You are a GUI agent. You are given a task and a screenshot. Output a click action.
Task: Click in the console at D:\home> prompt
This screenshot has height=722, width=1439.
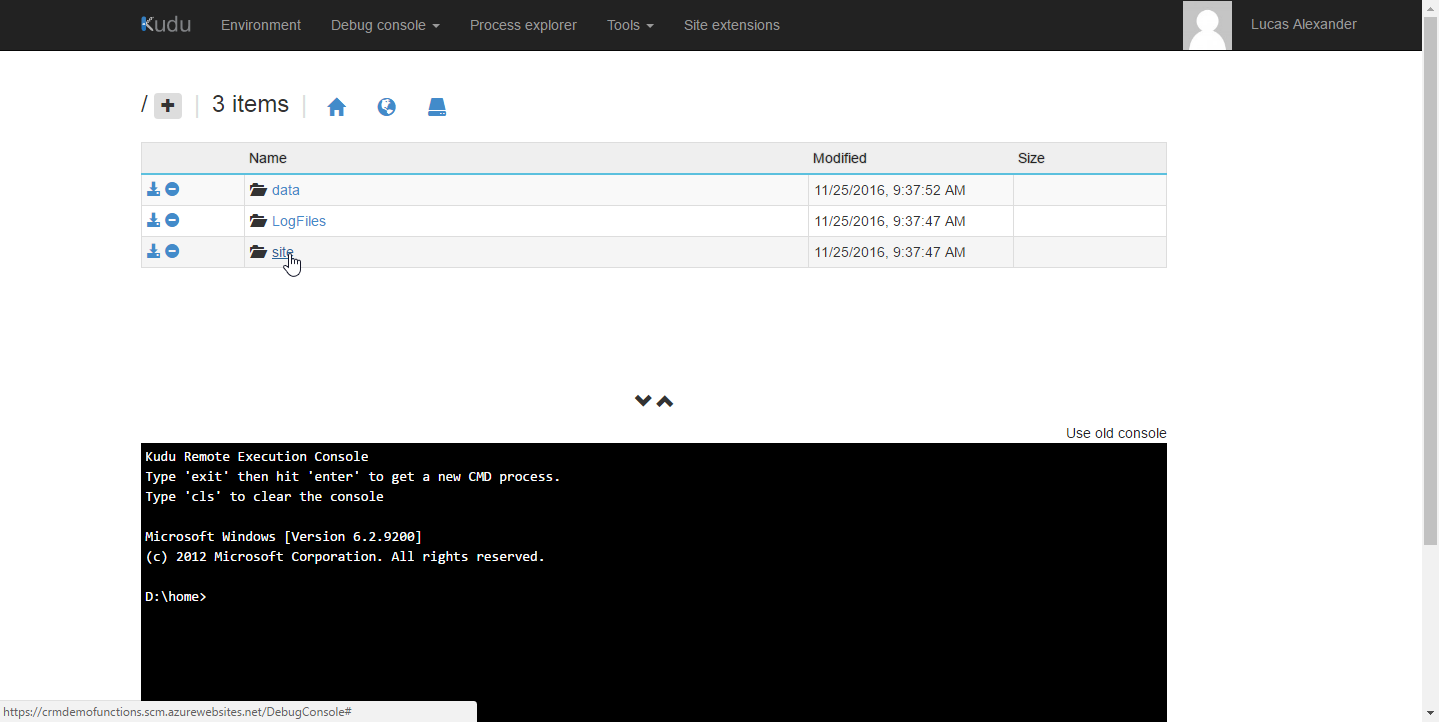pos(176,596)
